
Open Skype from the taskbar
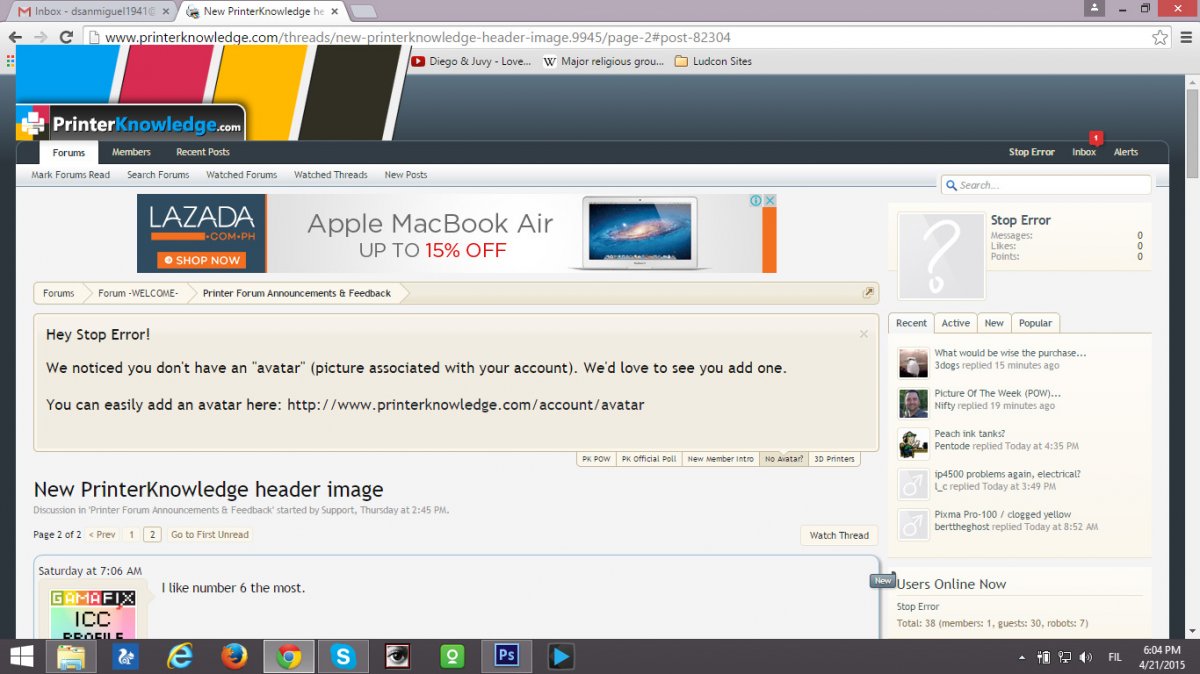click(343, 656)
